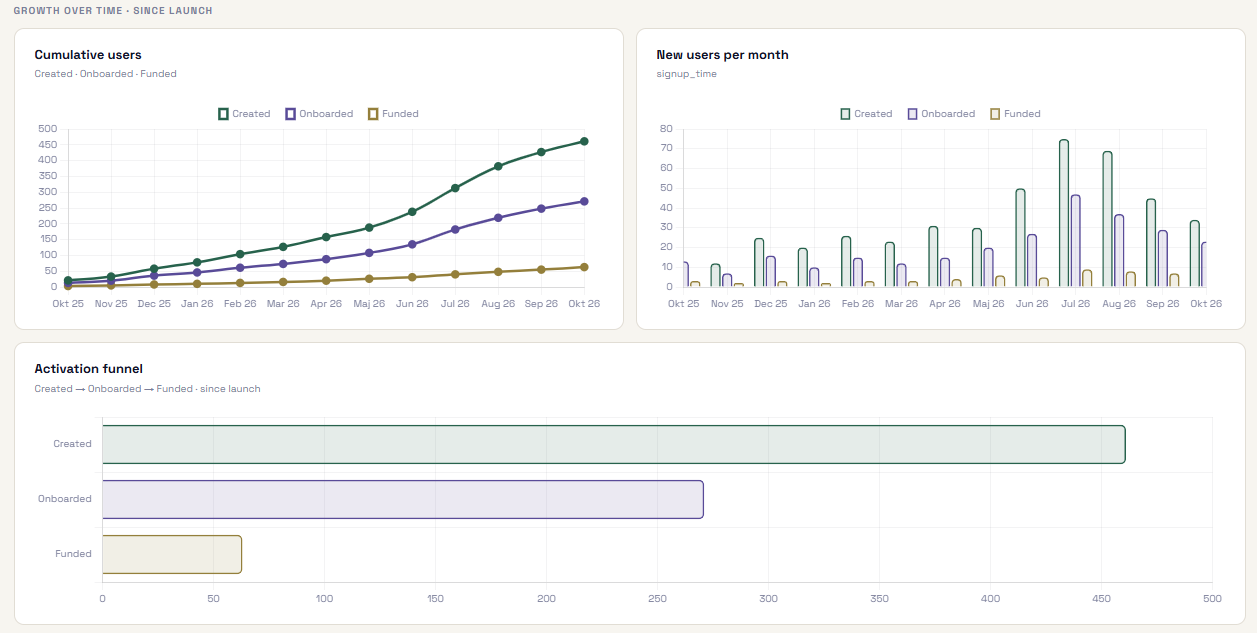Select cumulative Created point at Apr 26
Viewport: 1257px width, 633px height.
[326, 237]
